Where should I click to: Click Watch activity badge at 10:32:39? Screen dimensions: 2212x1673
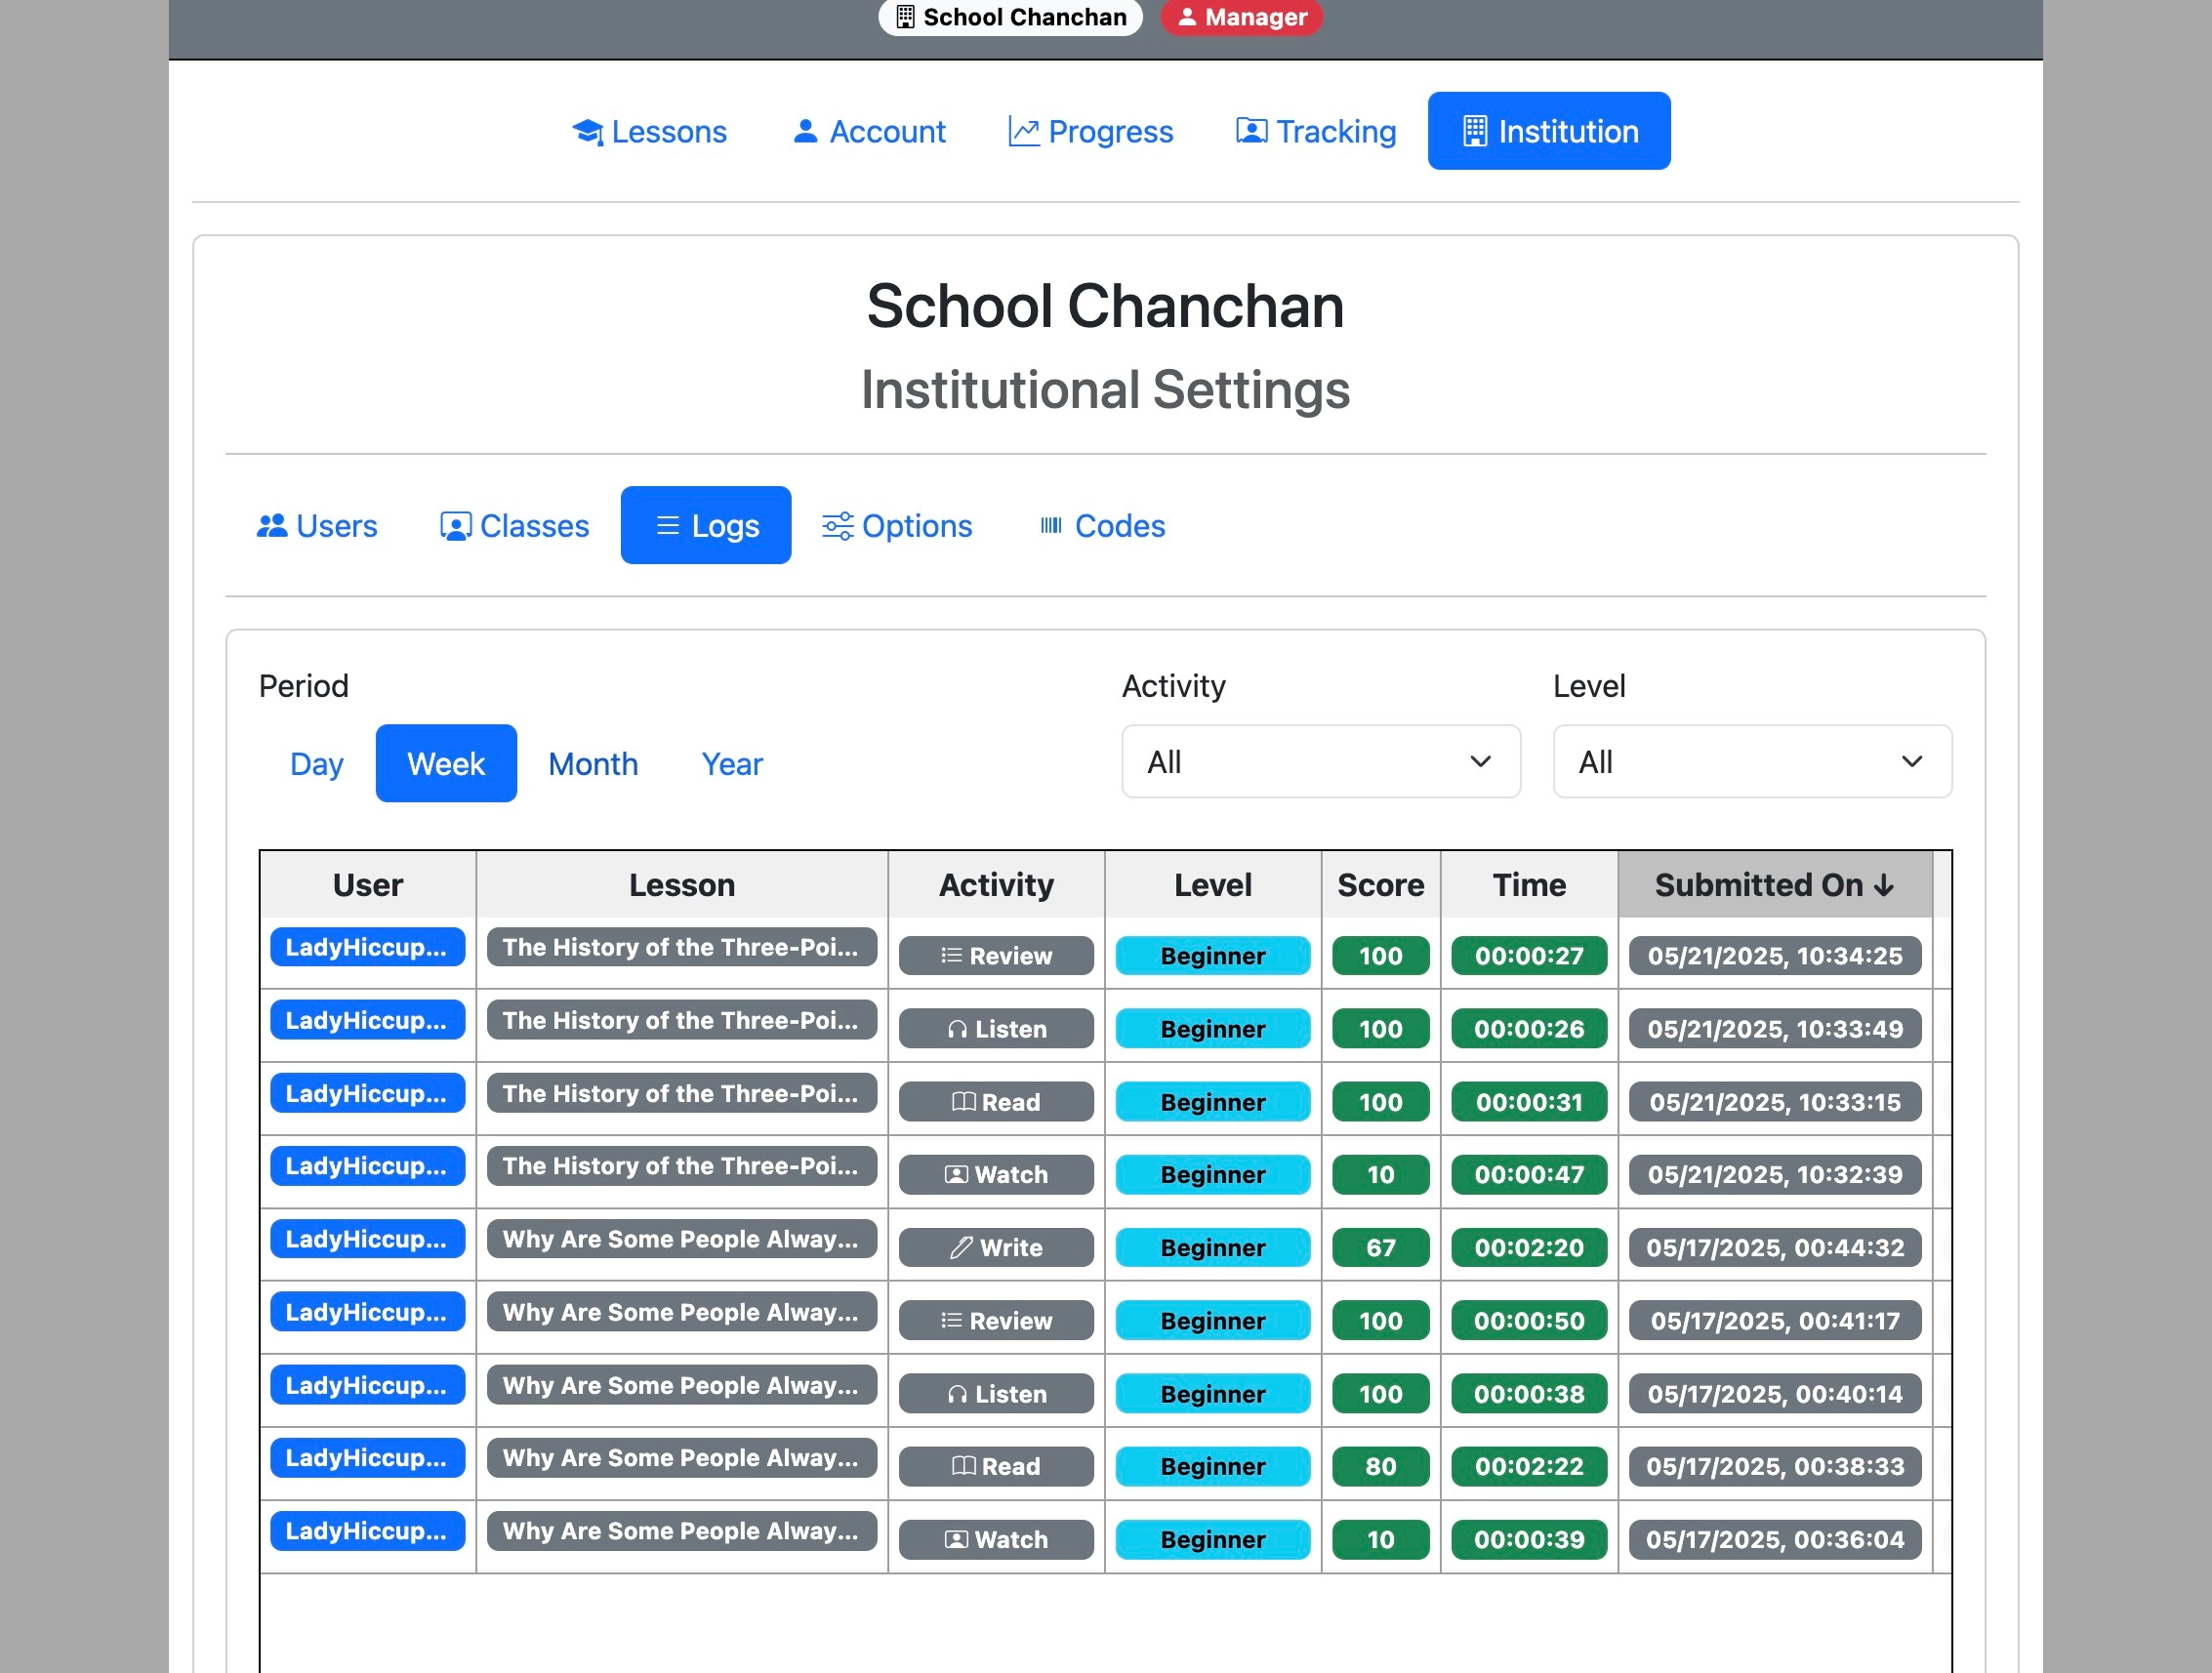coord(996,1175)
